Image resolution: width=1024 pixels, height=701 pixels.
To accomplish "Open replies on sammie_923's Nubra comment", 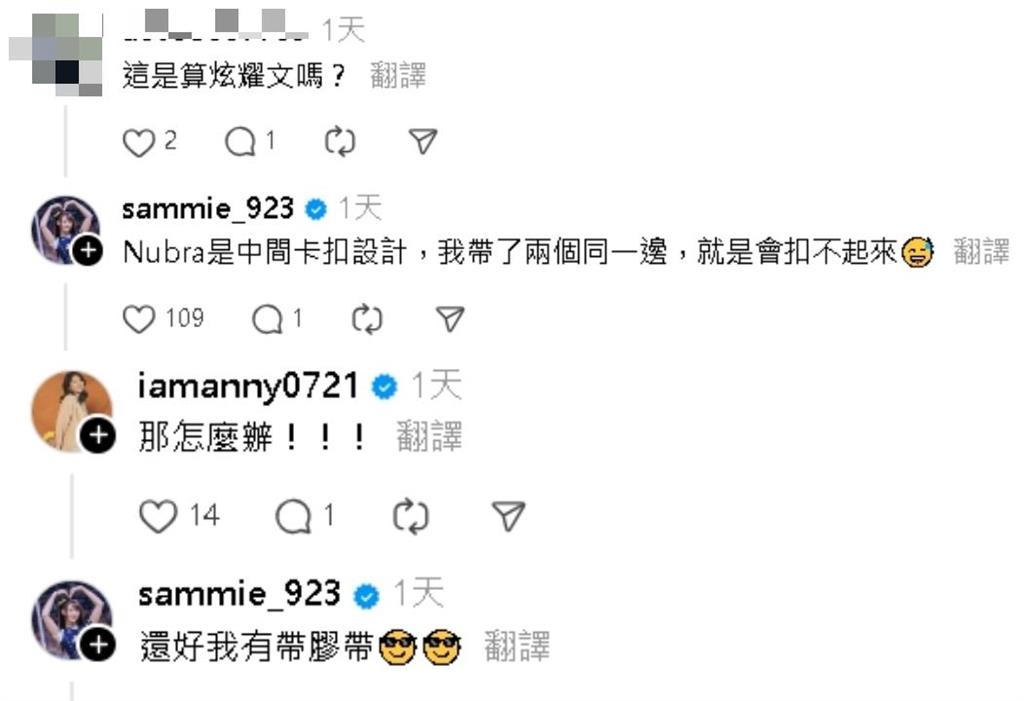I will (x=268, y=319).
